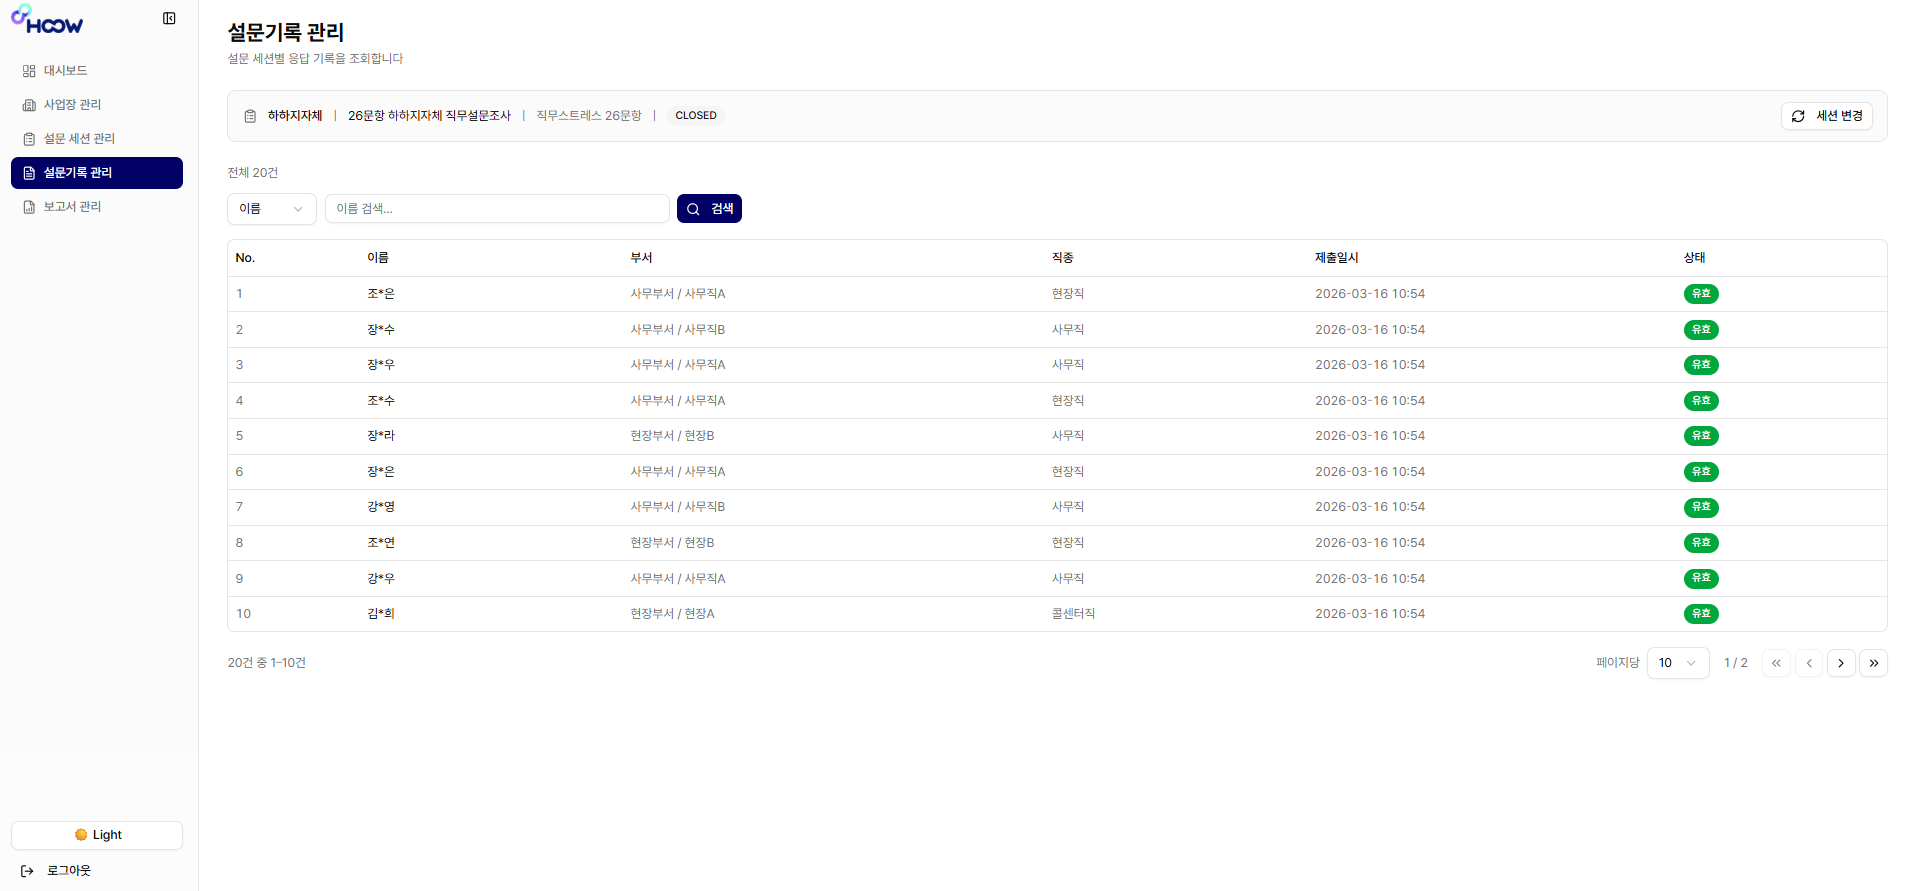Collapse the sidebar panel icon

click(169, 18)
